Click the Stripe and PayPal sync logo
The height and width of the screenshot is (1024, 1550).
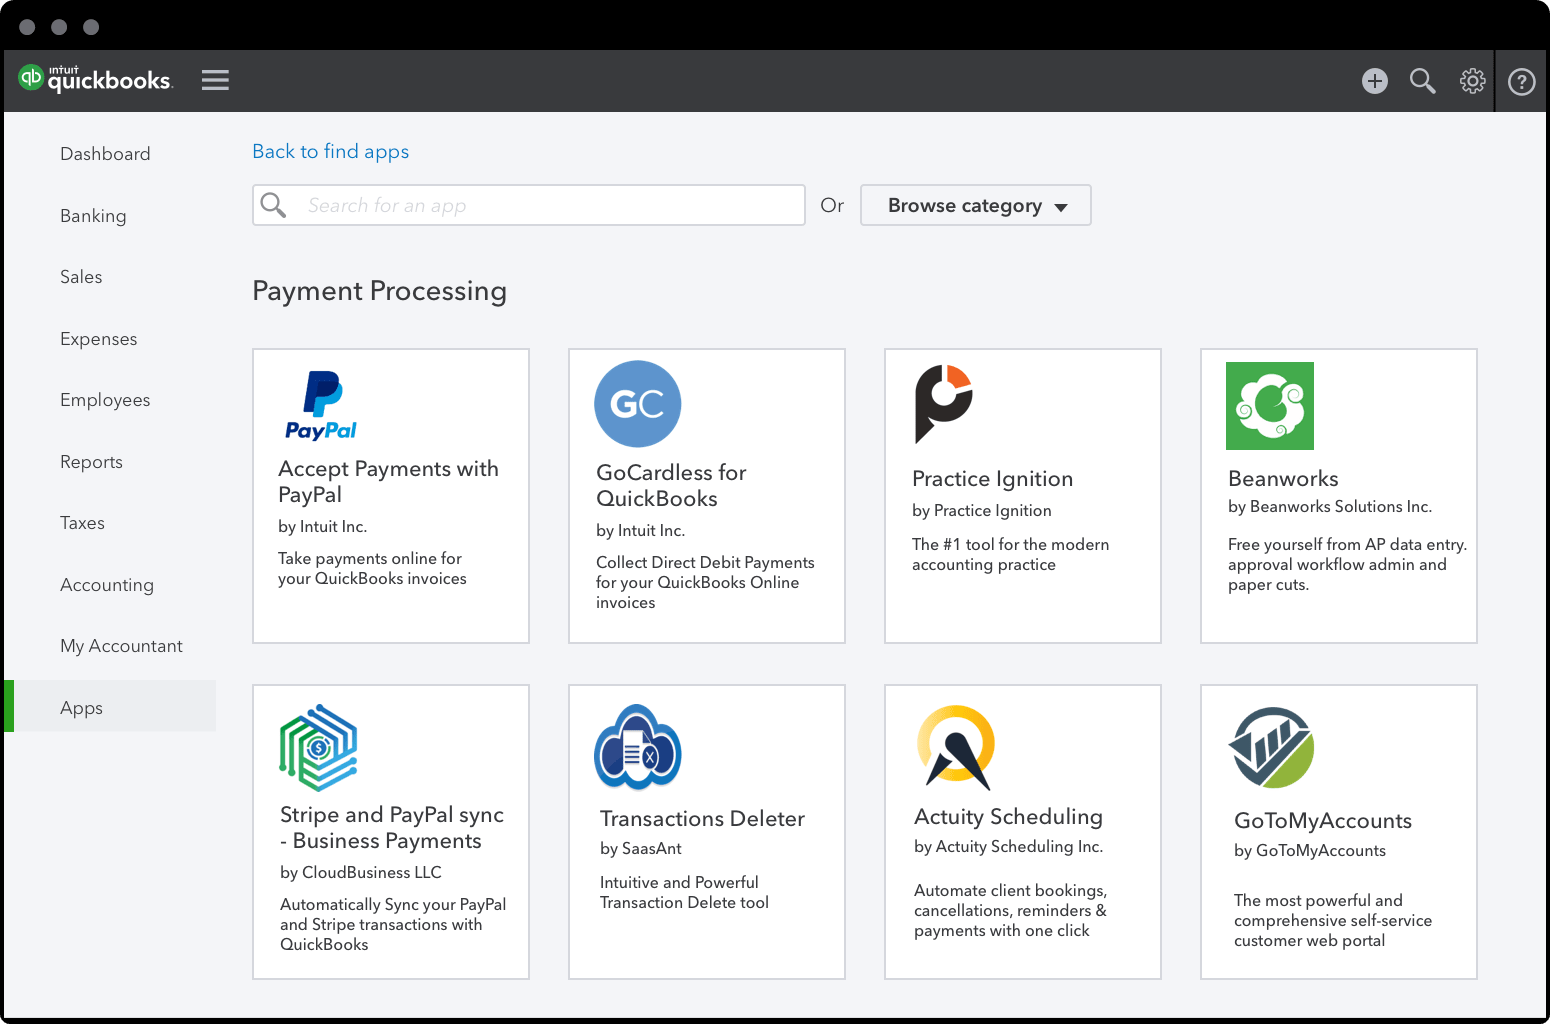click(318, 748)
